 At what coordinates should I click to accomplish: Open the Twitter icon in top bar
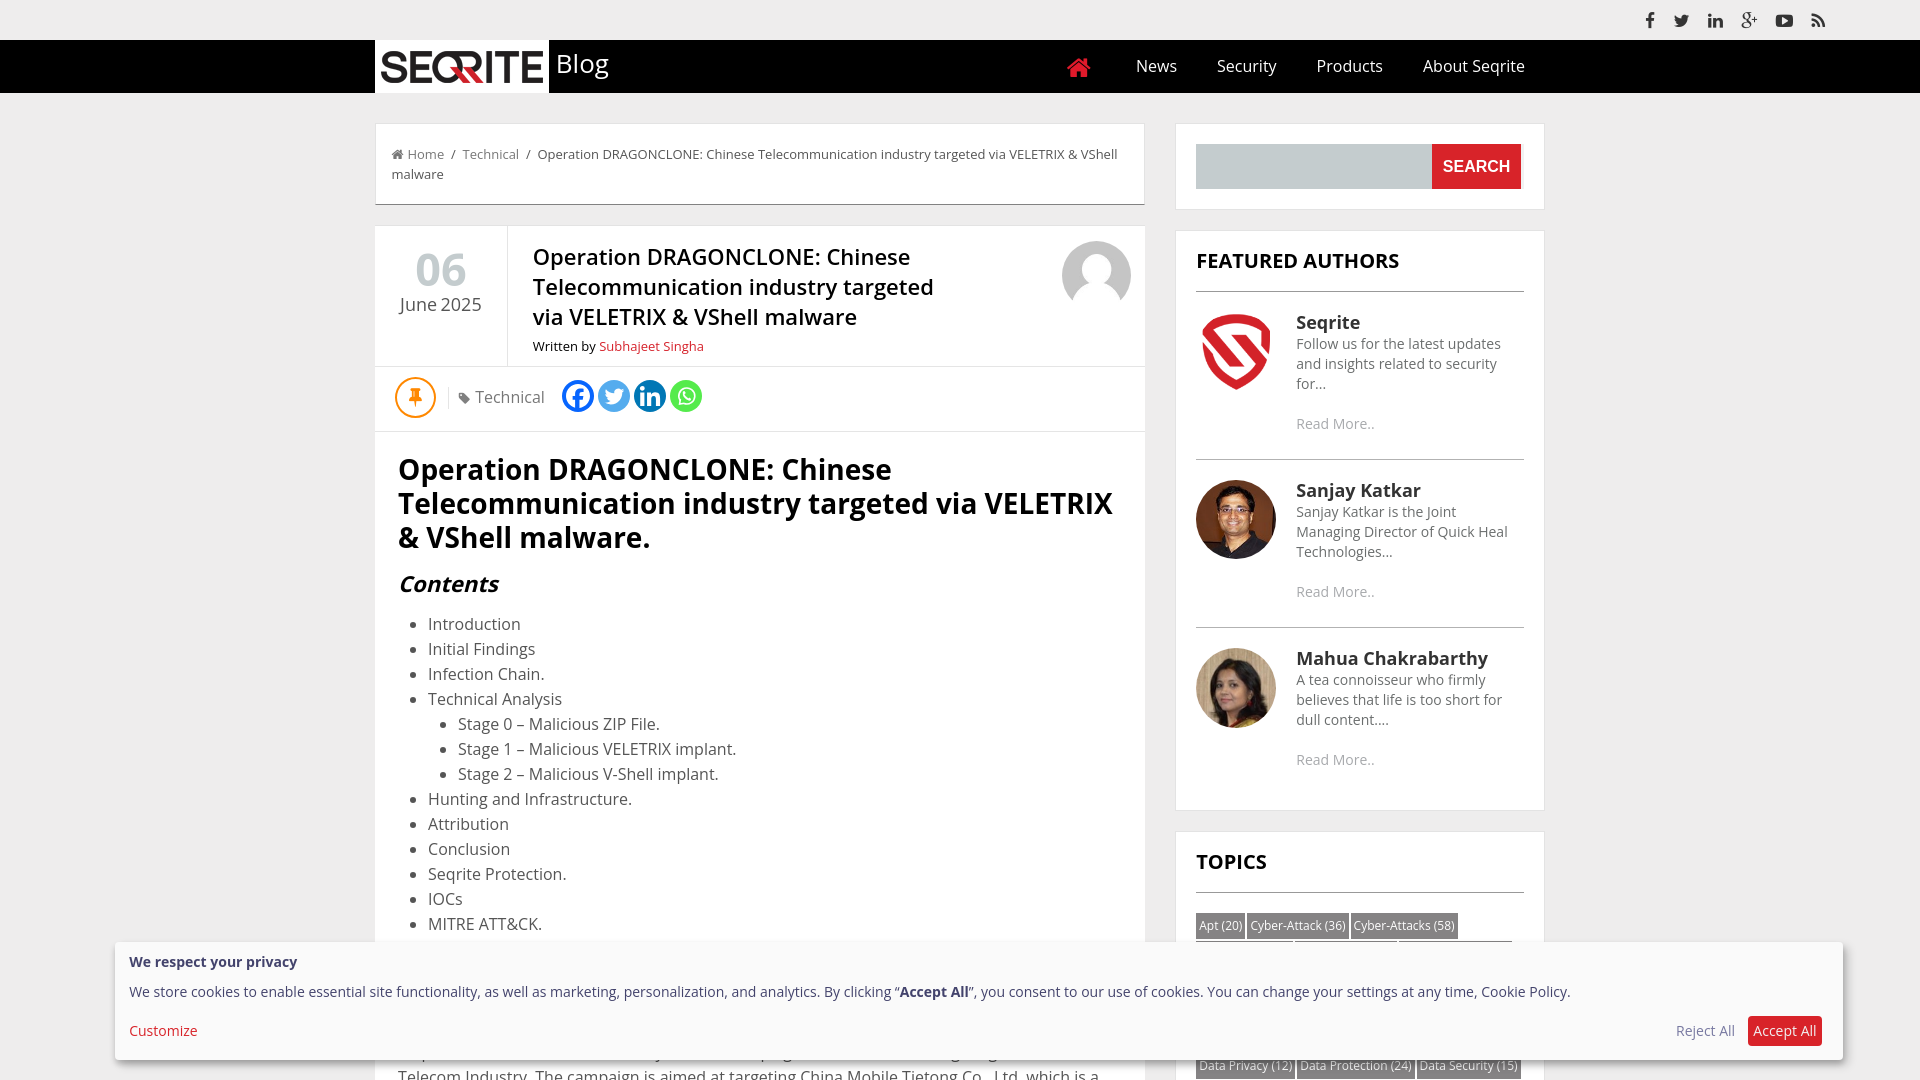(x=1682, y=20)
